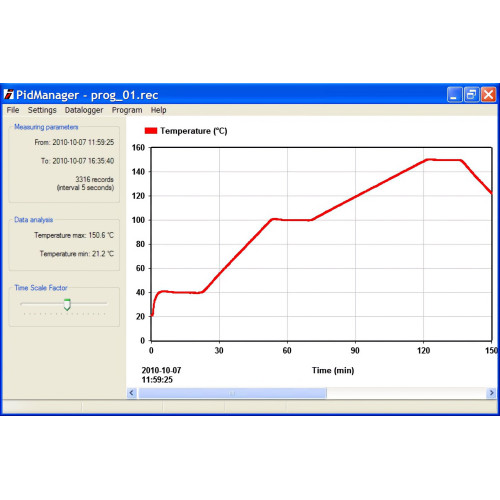Close the PidManager window
This screenshot has width=500, height=500.
pos(488,95)
